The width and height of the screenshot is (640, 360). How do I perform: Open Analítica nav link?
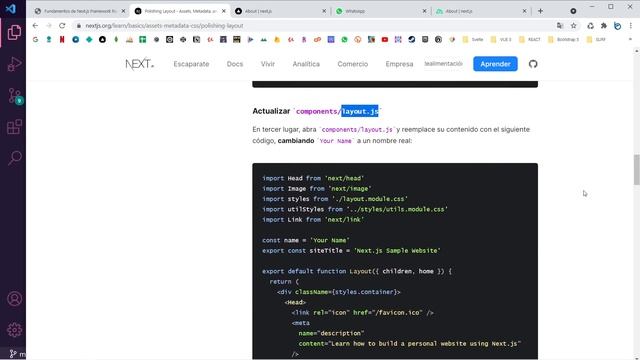point(306,64)
